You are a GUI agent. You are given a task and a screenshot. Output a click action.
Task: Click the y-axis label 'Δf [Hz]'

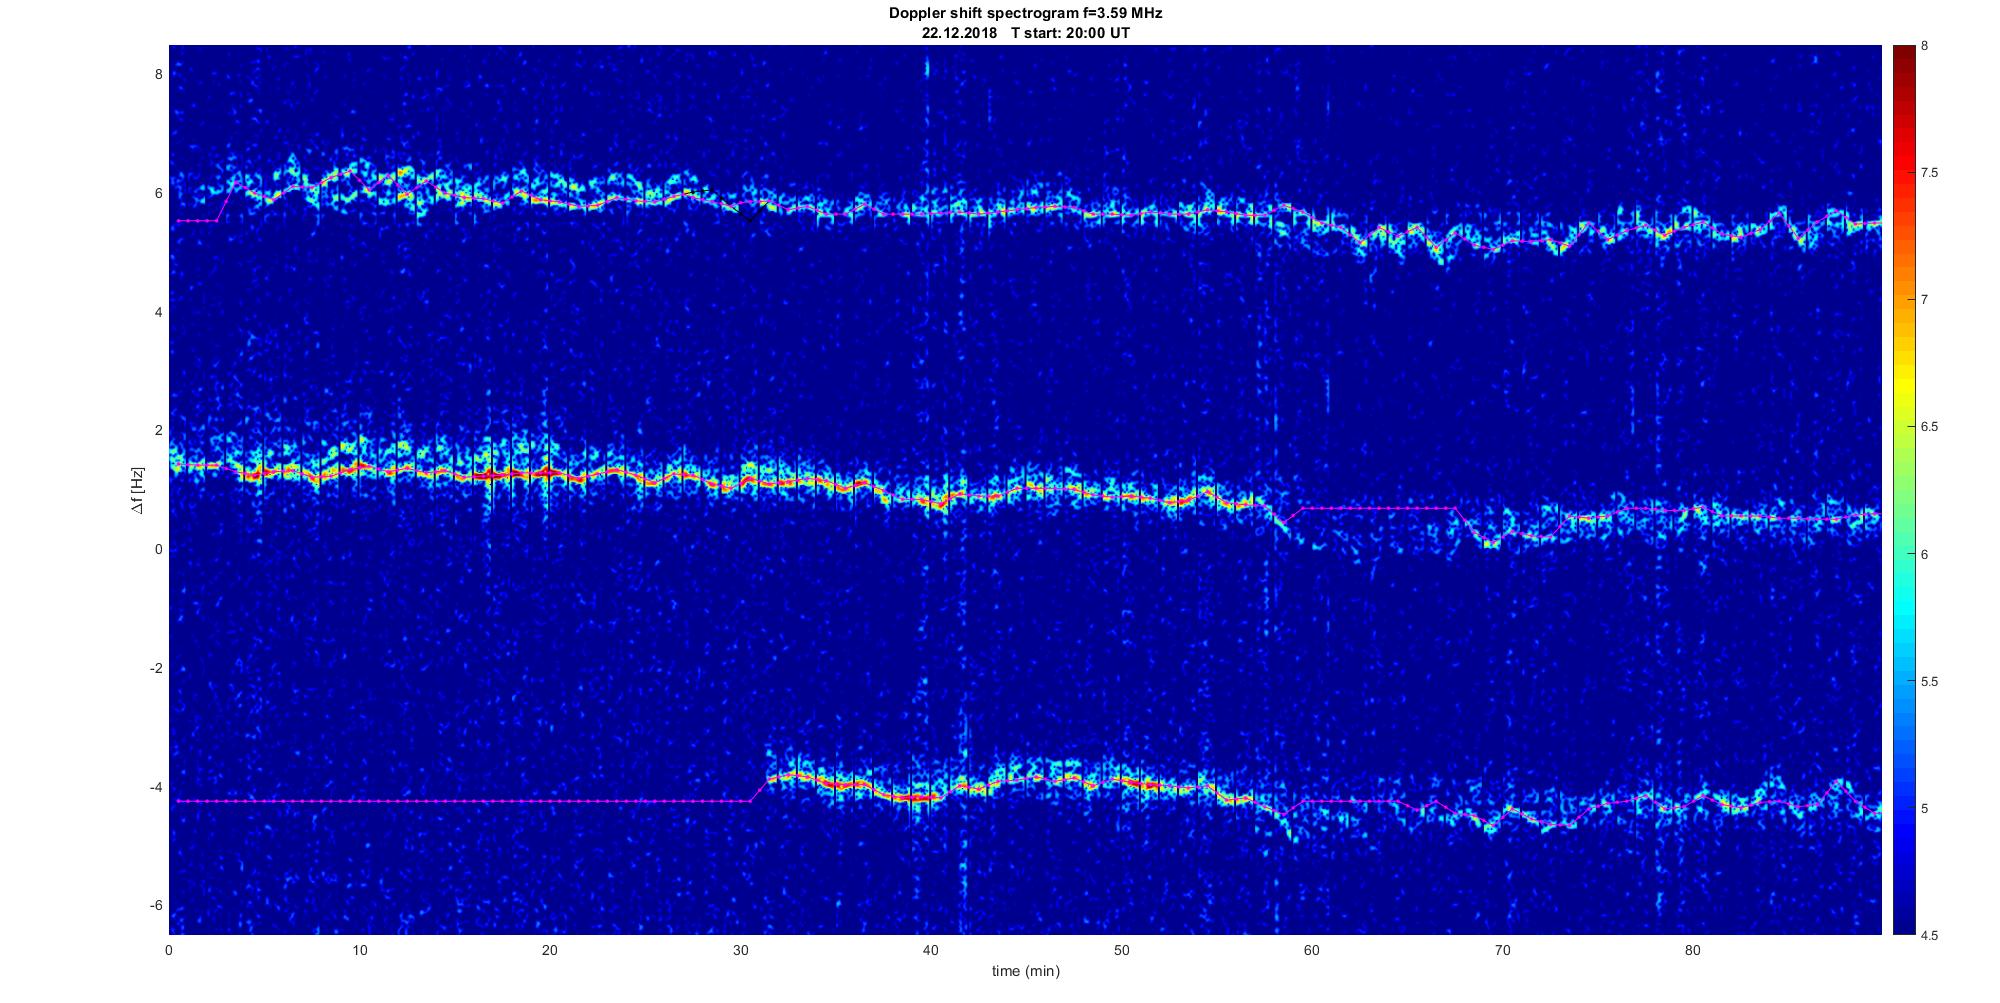point(137,490)
